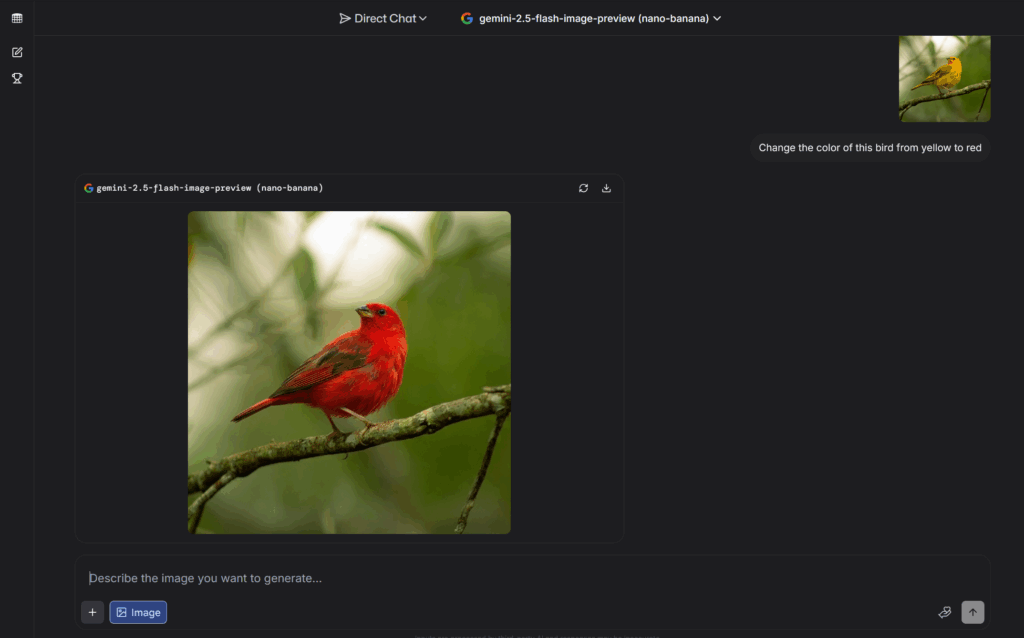Click the Google icon beside the model name
The height and width of the screenshot is (638, 1024).
(465, 17)
